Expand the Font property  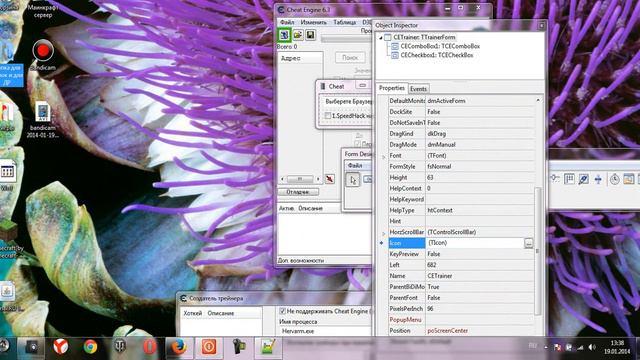point(383,156)
